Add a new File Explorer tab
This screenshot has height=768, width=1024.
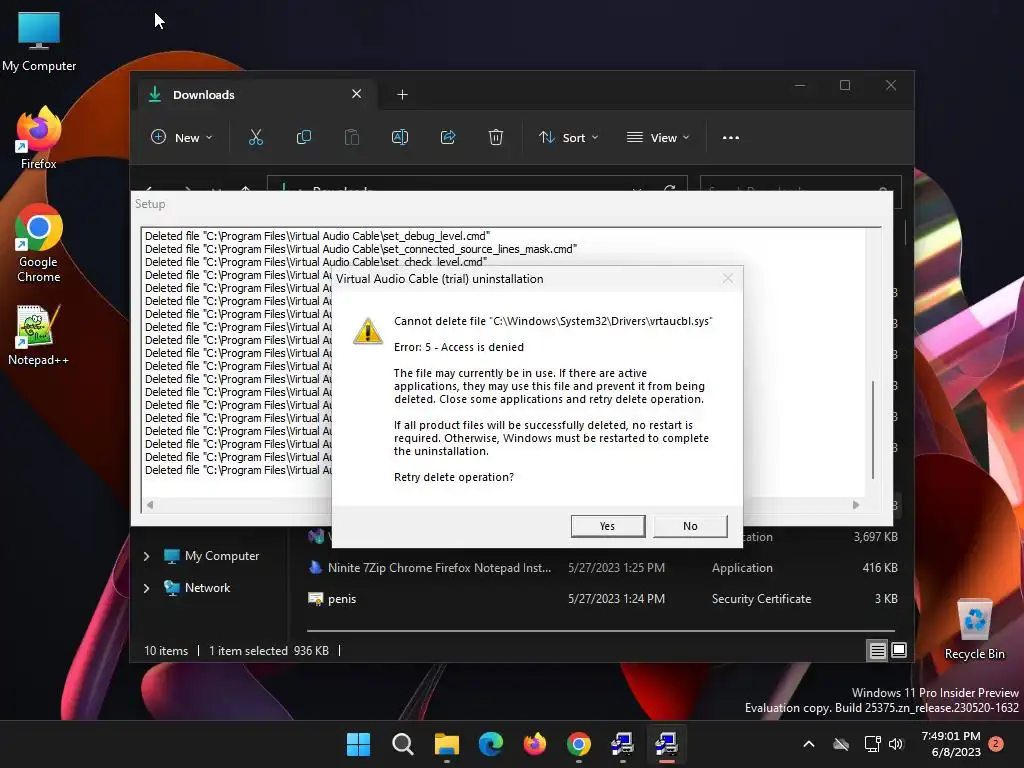(x=402, y=95)
